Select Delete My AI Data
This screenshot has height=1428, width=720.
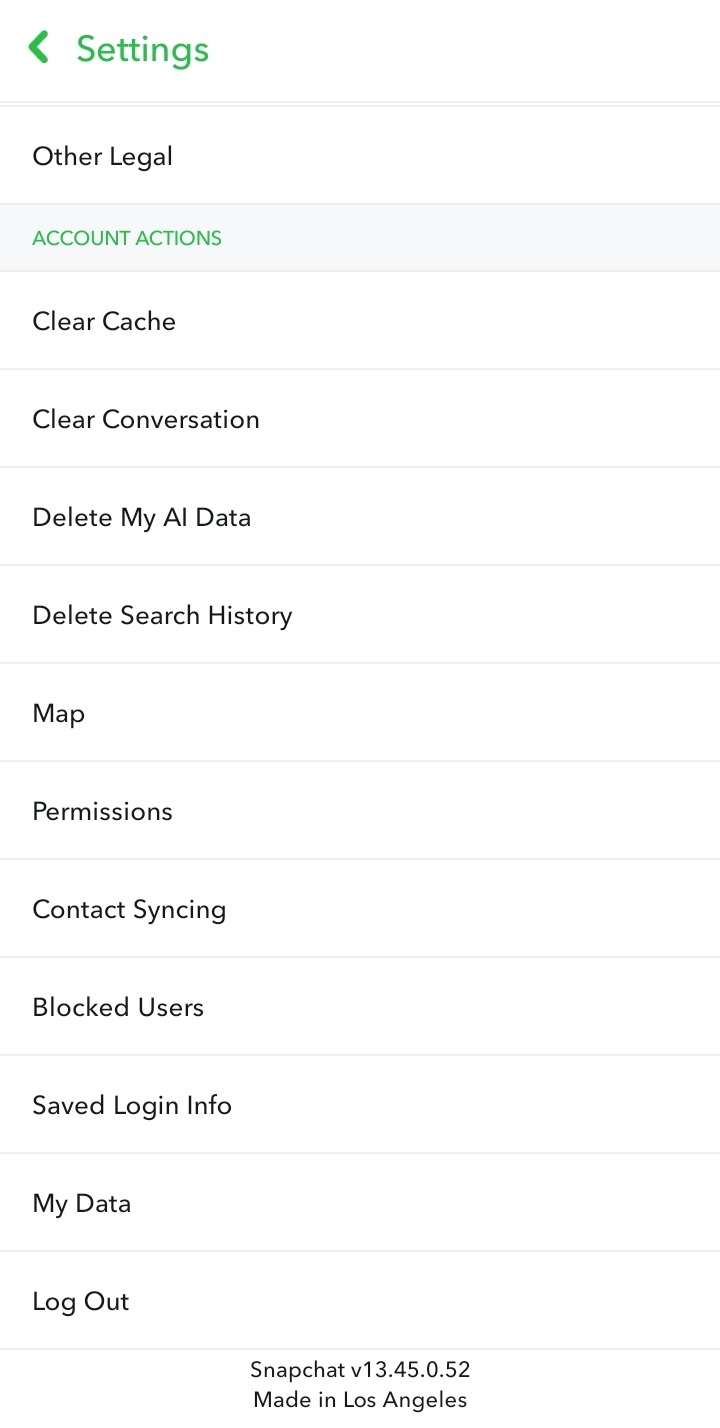pyautogui.click(x=360, y=517)
